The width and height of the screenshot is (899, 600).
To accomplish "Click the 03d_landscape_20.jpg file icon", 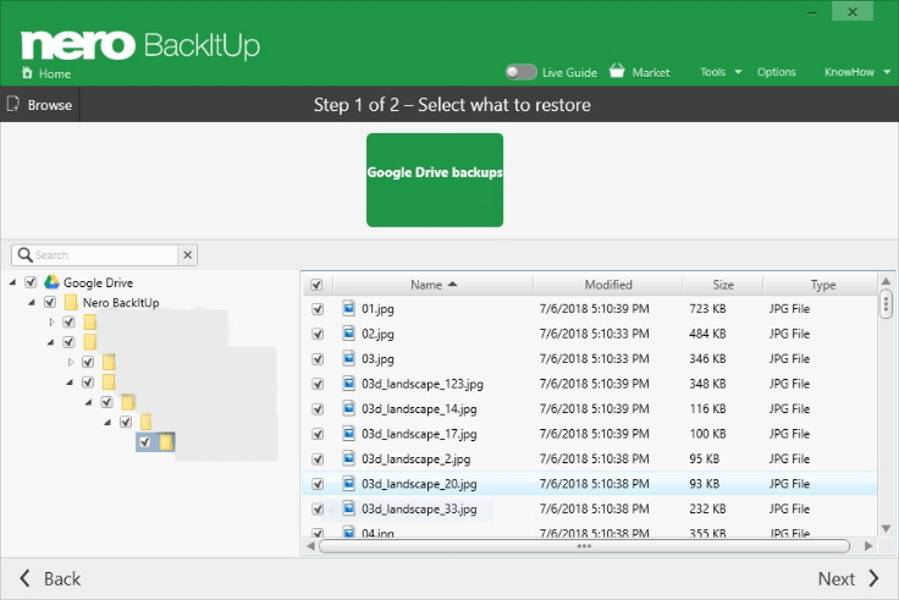I will click(x=349, y=484).
